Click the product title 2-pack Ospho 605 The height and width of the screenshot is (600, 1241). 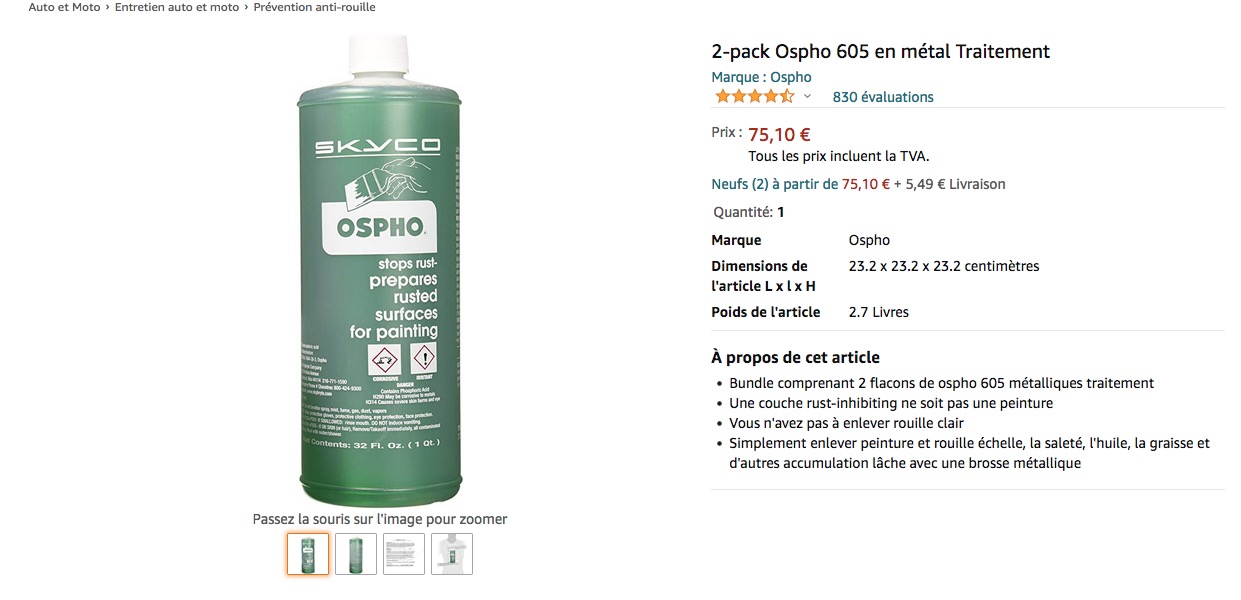(x=880, y=52)
